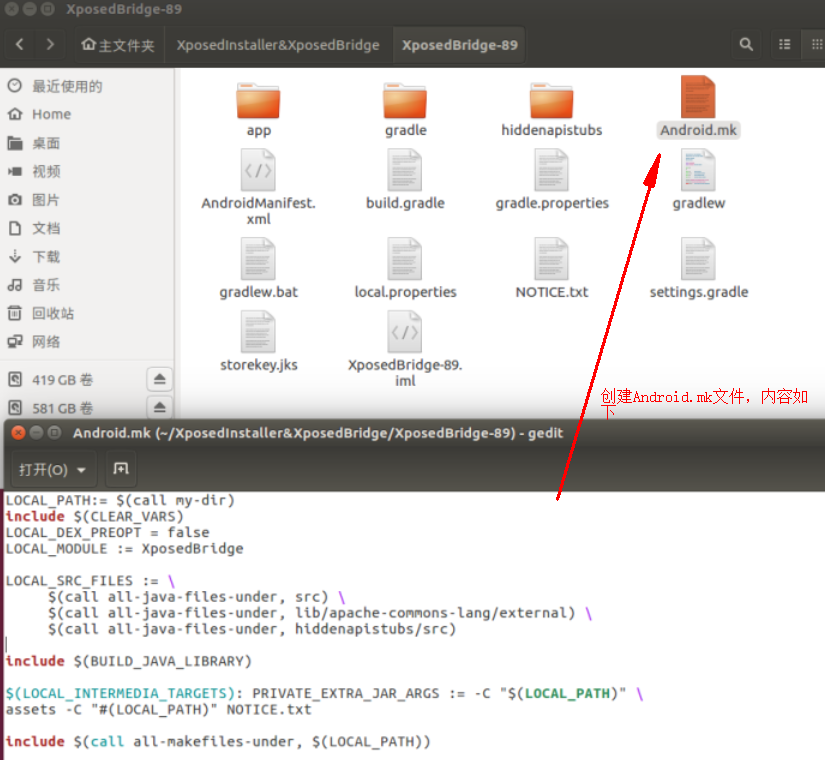Go to XposedInstaller&XposedBridge path segment
825x760 pixels.
click(278, 45)
